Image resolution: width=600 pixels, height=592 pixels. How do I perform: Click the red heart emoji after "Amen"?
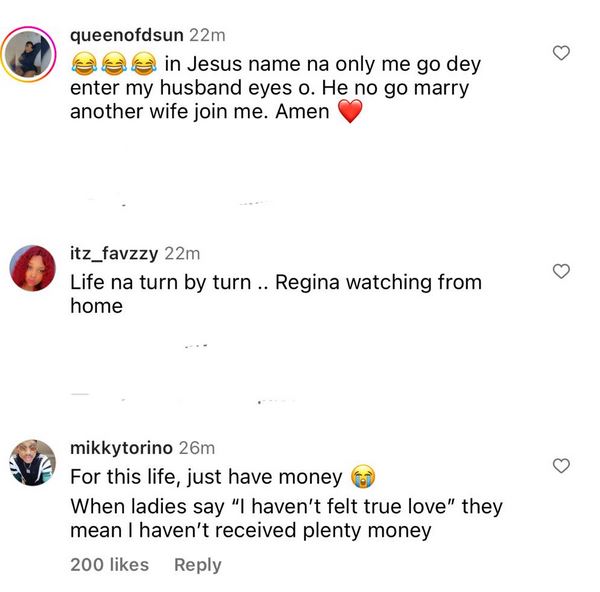tap(349, 113)
